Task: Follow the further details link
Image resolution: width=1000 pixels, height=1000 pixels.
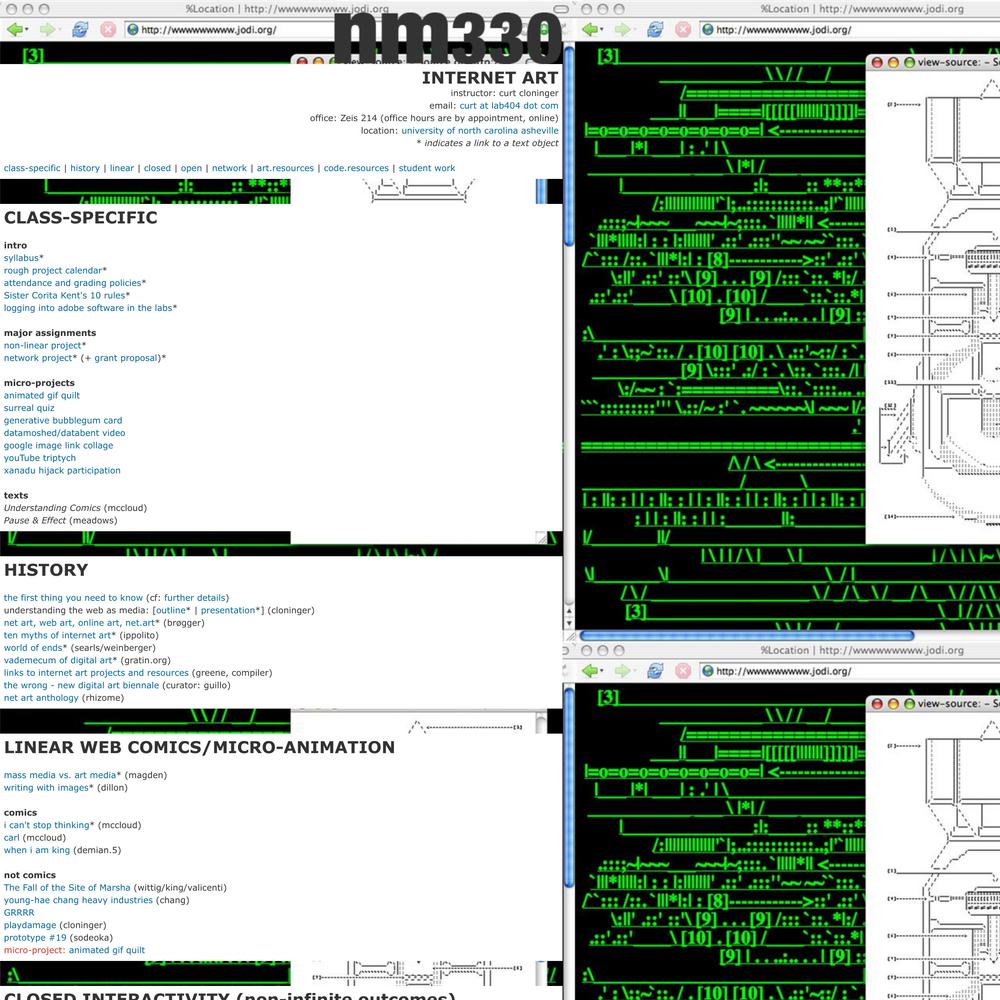Action: (x=195, y=598)
